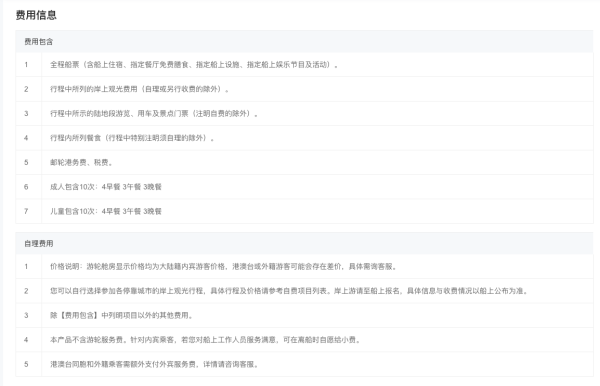Click number 4 beside 本产品不含游轮服务费
600x386 pixels.
(26, 339)
